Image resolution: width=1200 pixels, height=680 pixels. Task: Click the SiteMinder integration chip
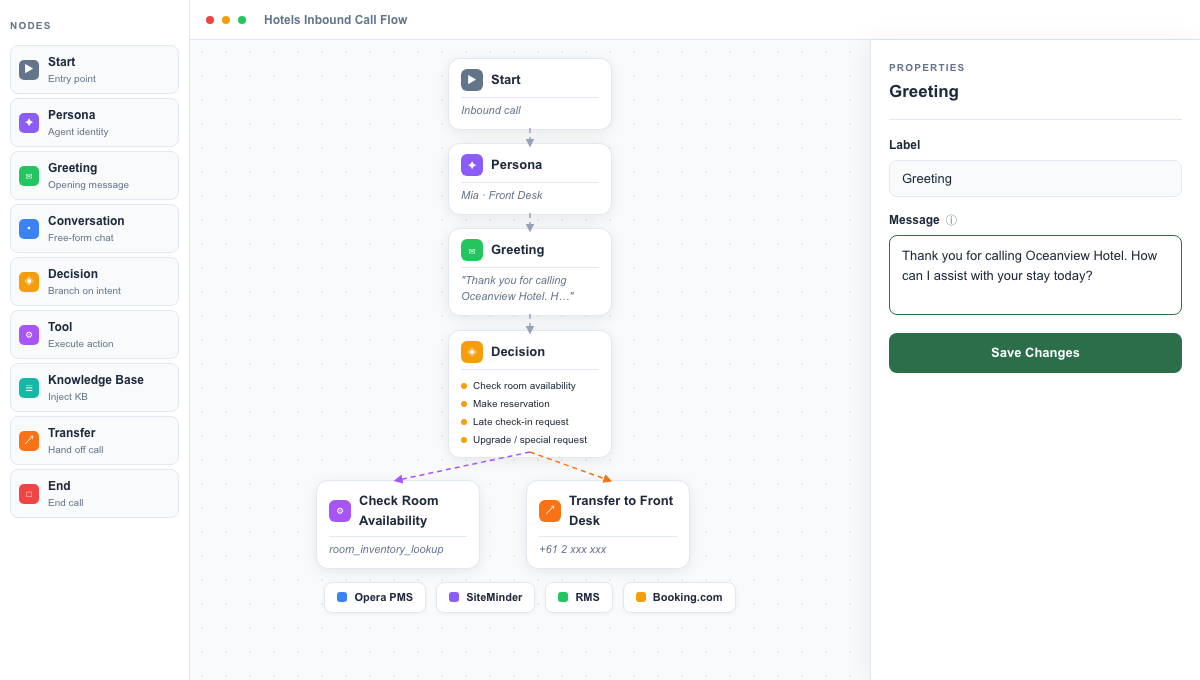coord(485,597)
